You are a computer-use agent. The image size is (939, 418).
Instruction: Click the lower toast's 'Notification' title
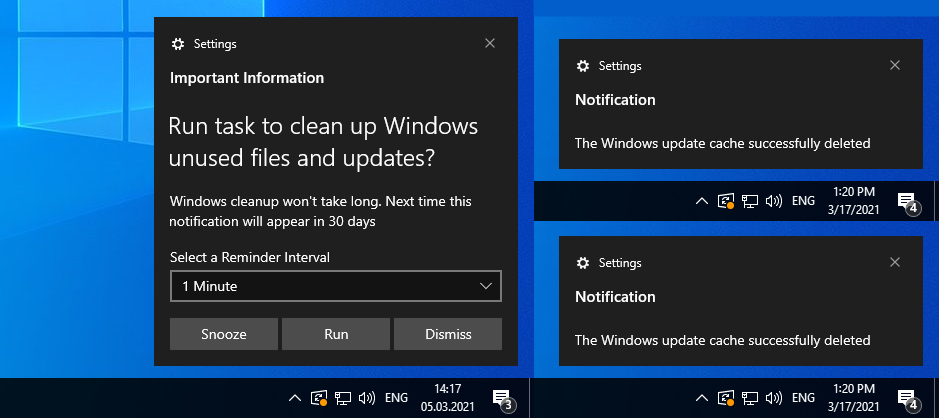coord(615,296)
